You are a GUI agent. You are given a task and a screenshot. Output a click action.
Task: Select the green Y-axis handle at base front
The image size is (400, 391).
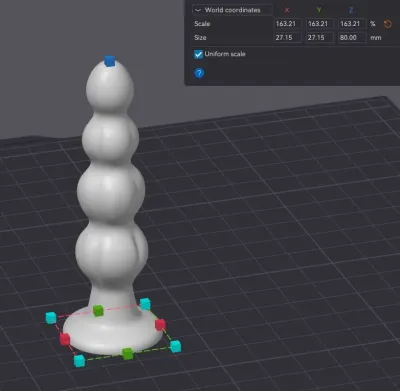[x=127, y=353]
